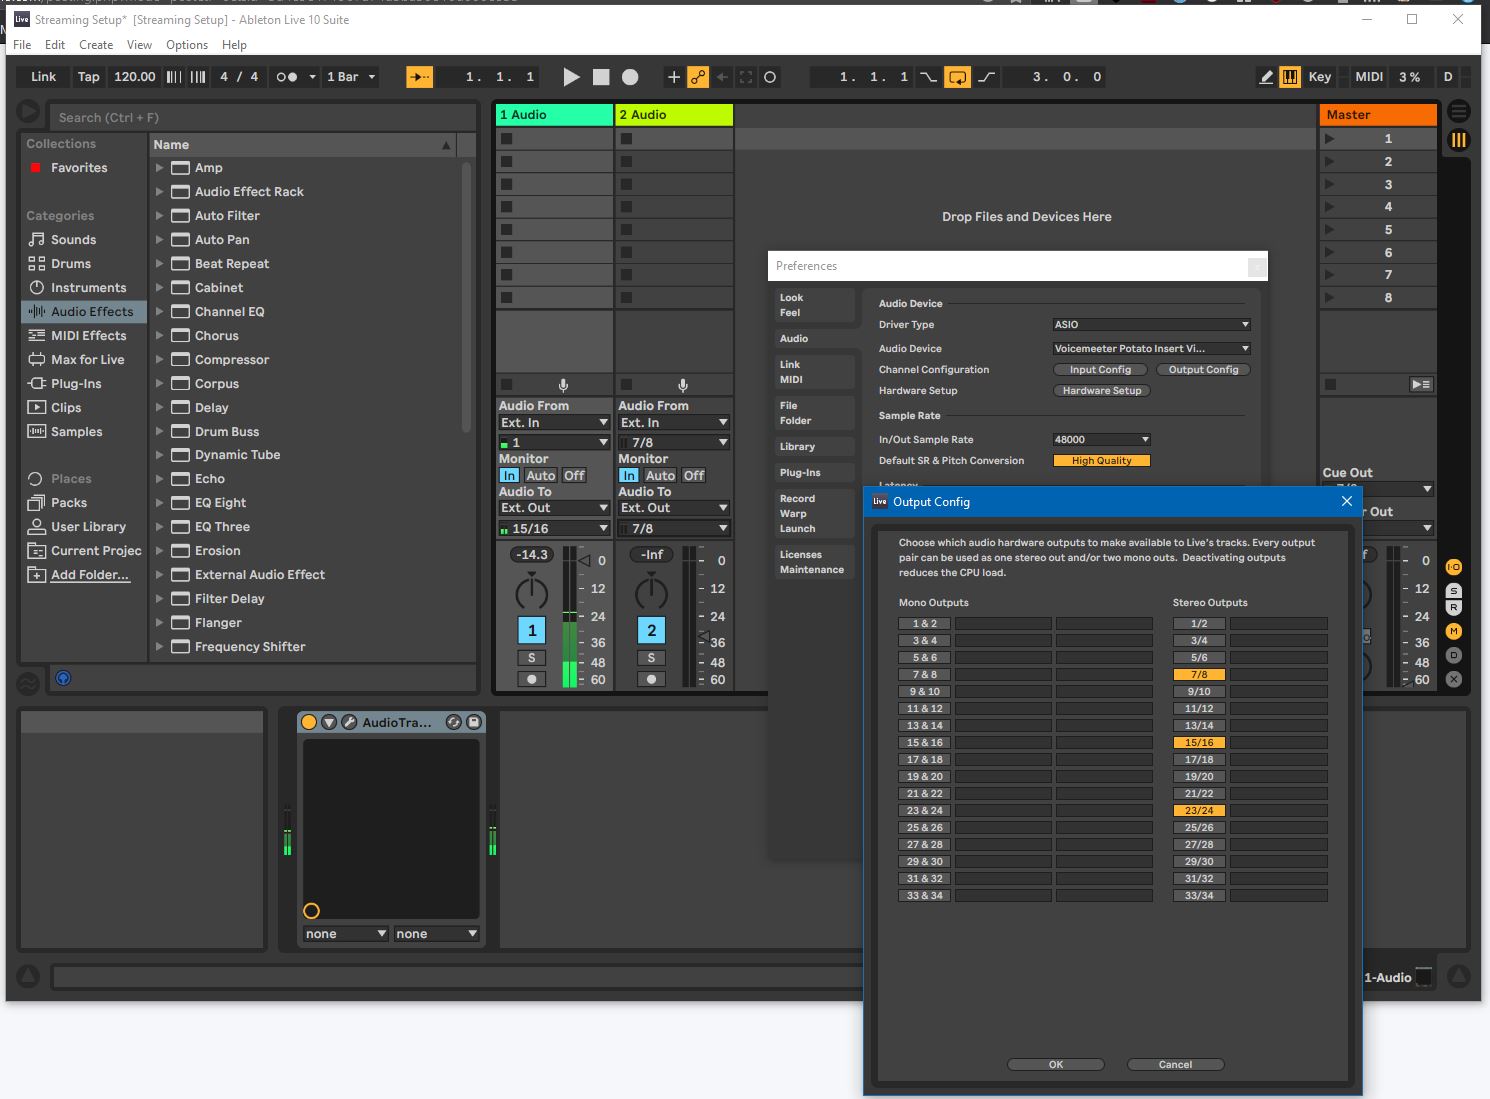Click the Hardware Setup button
Screen dimensions: 1490x1099
[1102, 391]
